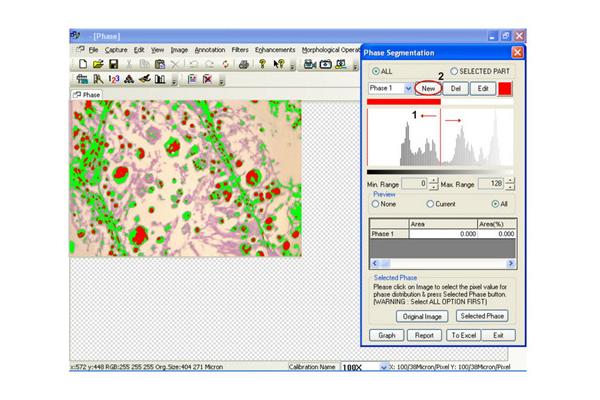Expand the measurement toolbar overflow arrow
The width and height of the screenshot is (600, 400).
click(174, 81)
